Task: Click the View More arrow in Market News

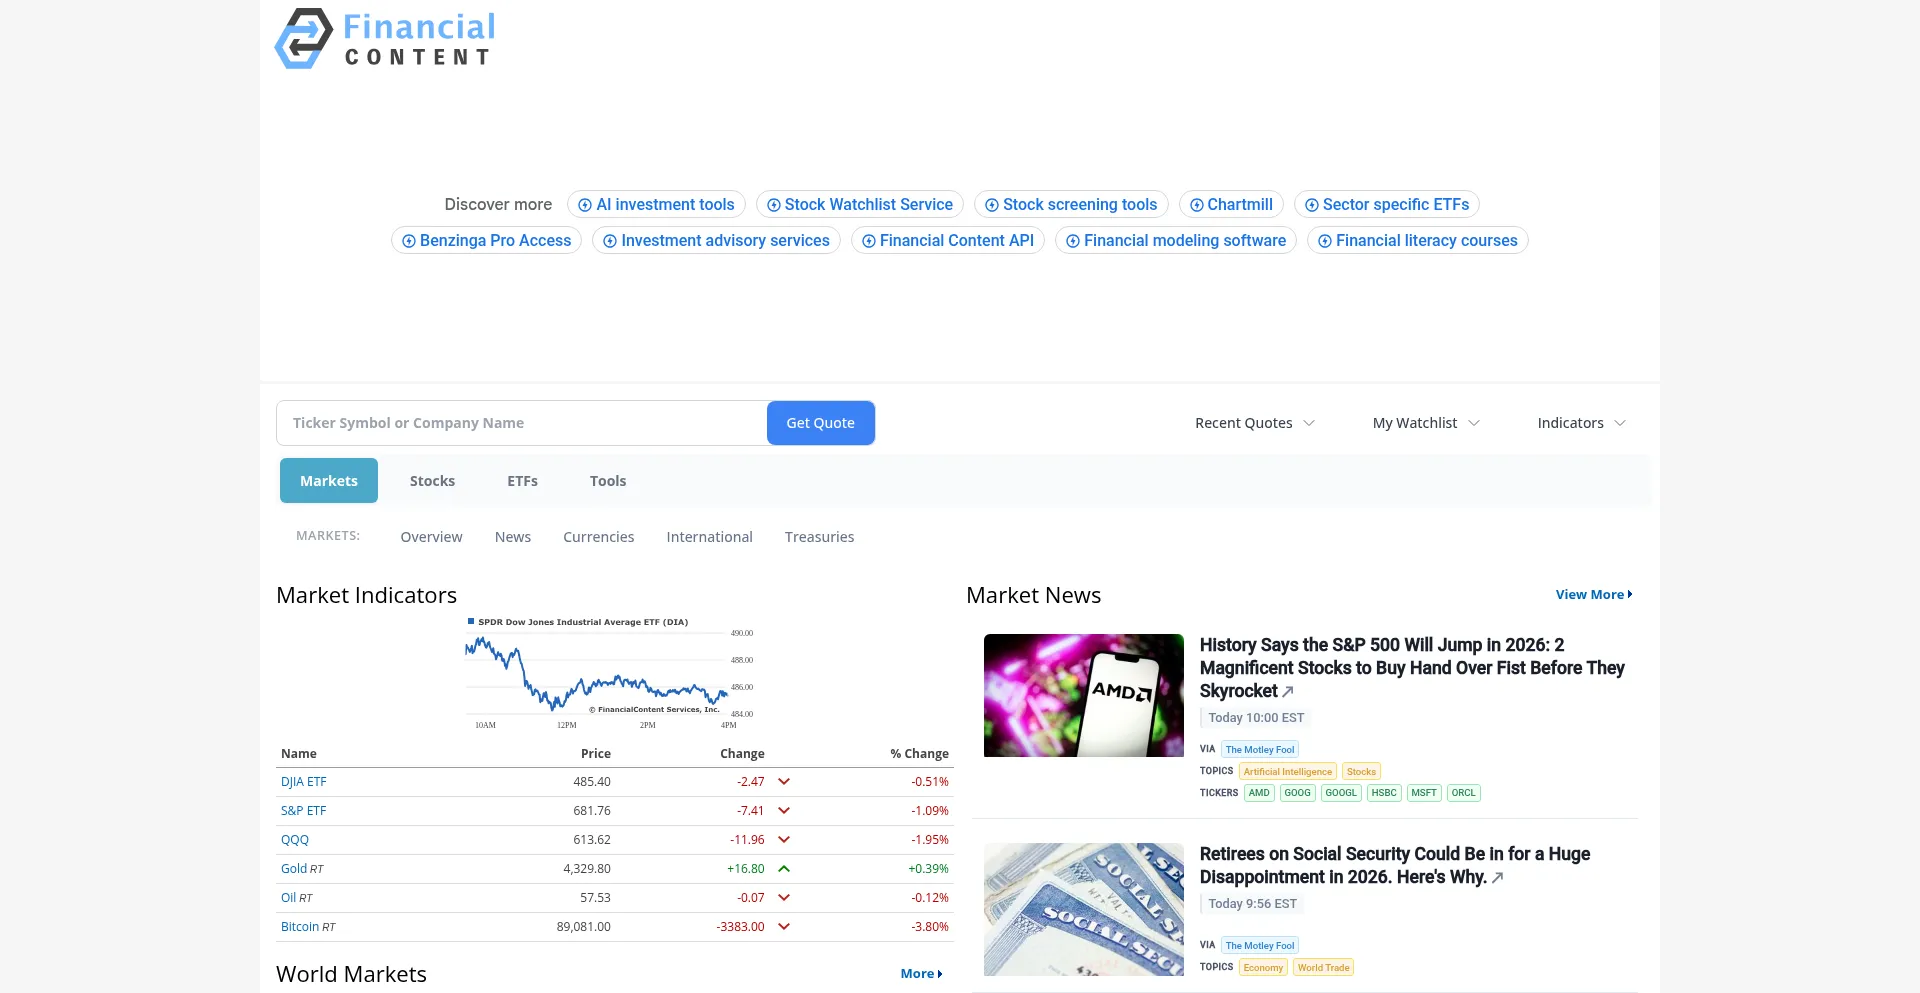Action: 1629,595
